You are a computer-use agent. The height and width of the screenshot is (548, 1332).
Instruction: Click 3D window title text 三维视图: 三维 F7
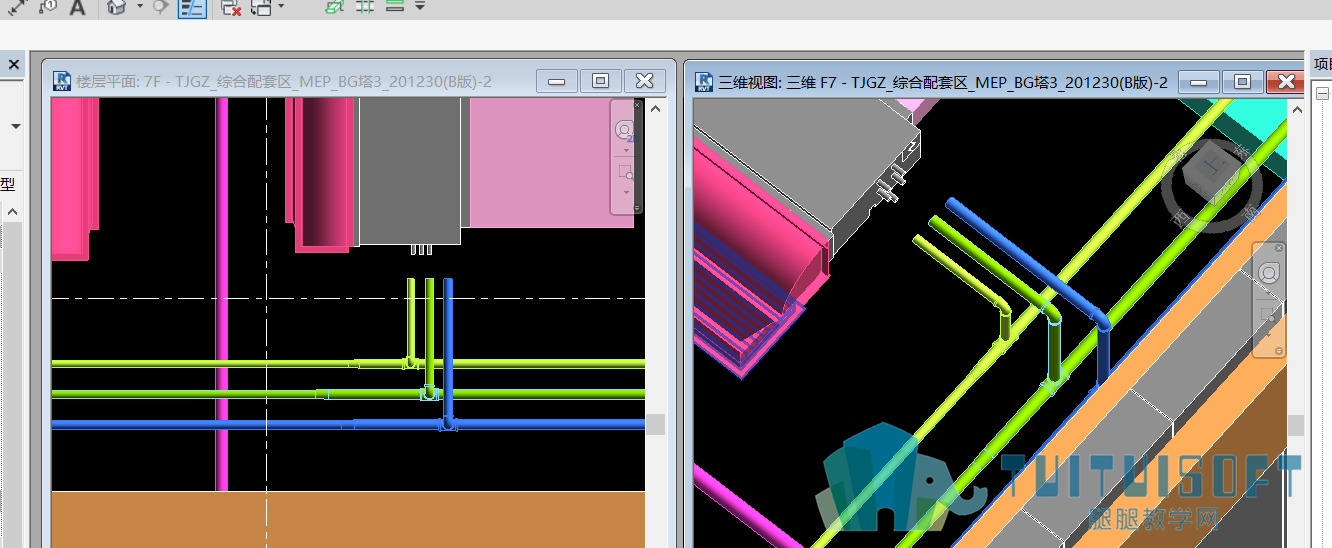click(776, 82)
